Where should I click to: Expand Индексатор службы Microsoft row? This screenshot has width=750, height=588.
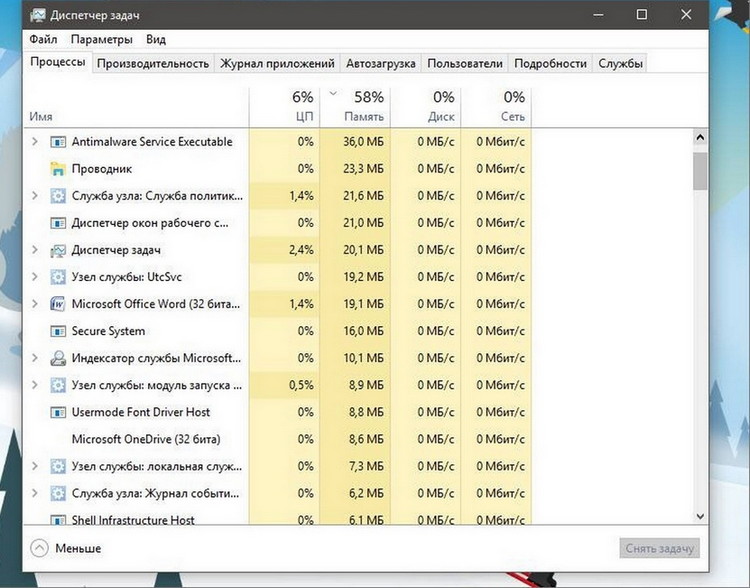tap(34, 358)
